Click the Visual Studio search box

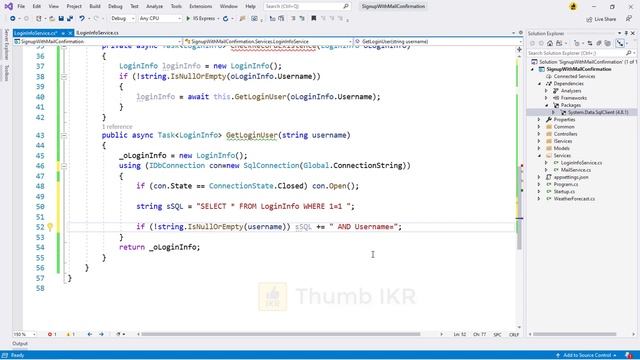coord(307,7)
